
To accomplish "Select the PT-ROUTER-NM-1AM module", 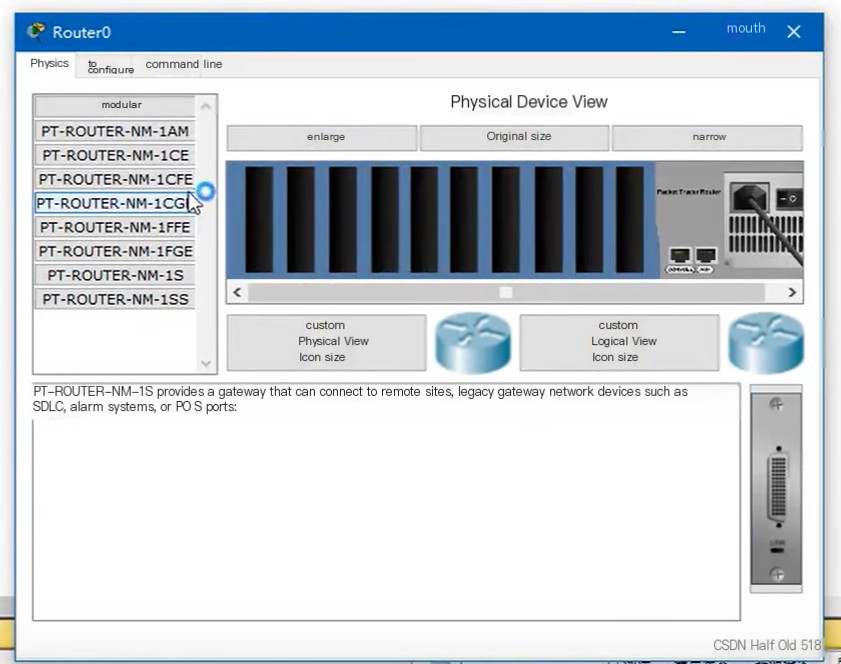I will pos(115,131).
